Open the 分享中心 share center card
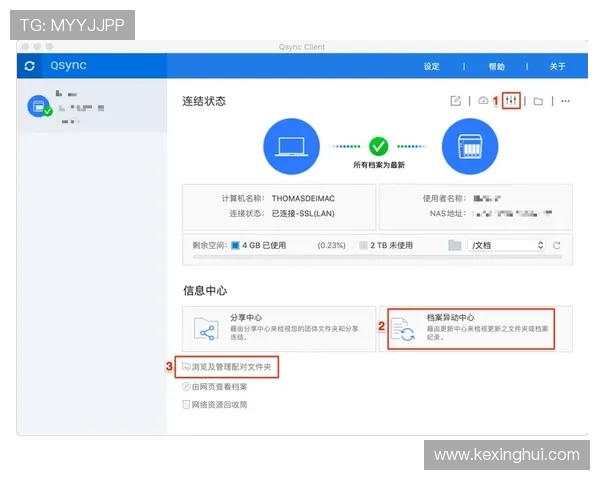 point(279,329)
